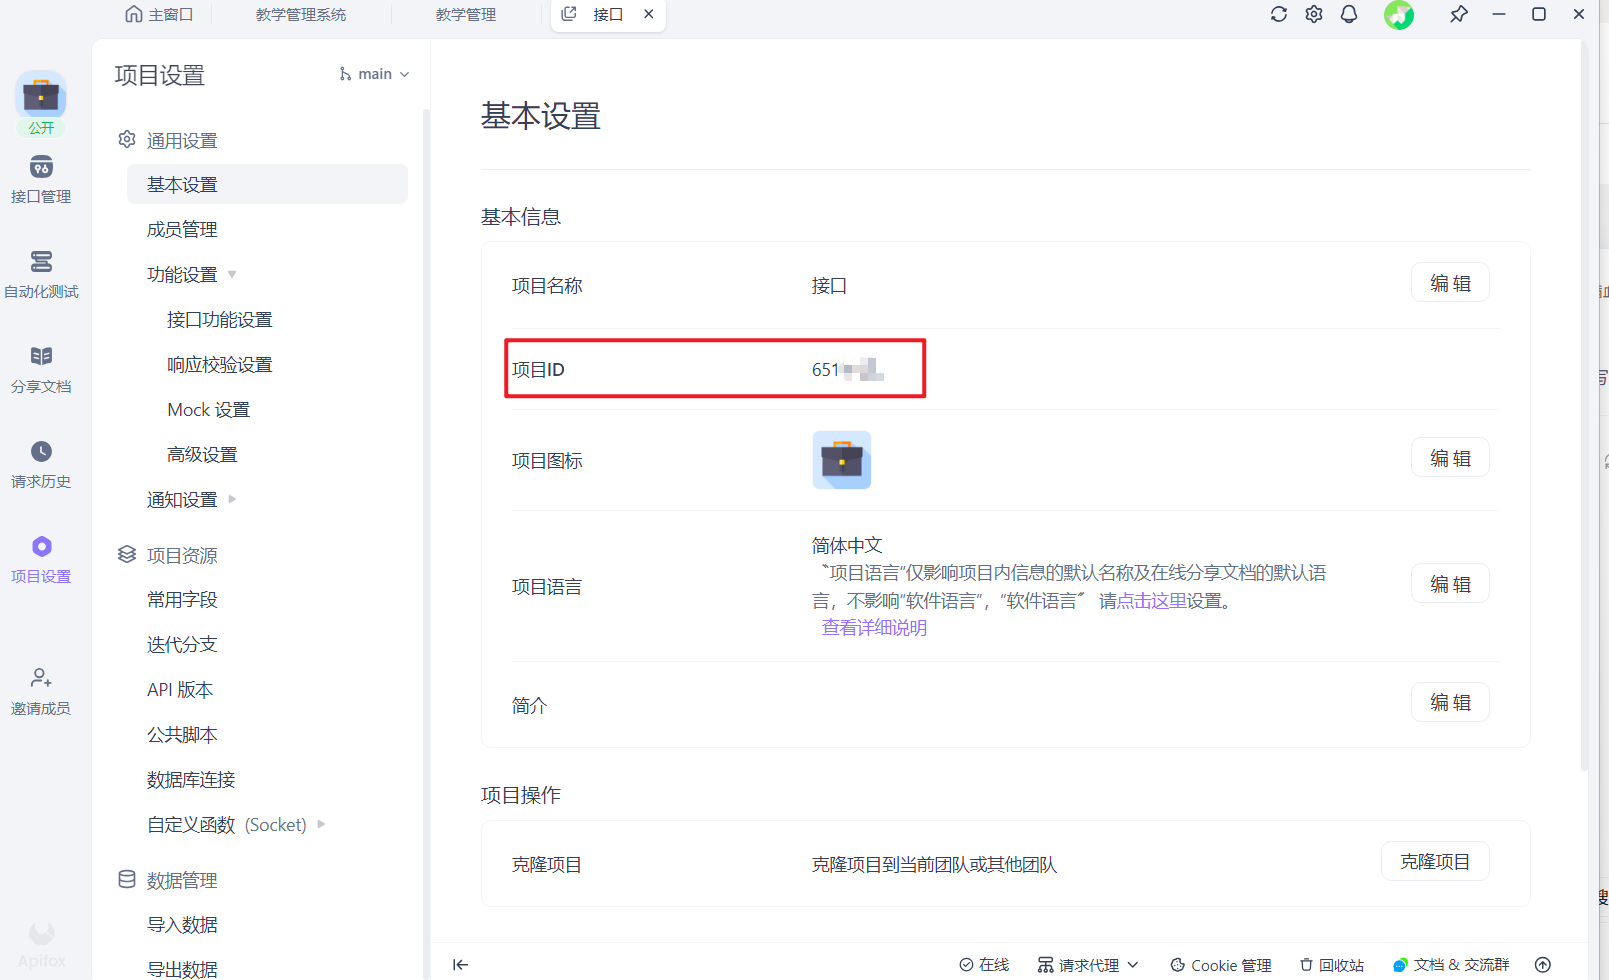Open the 接口管理 panel in the sidebar

(x=41, y=180)
